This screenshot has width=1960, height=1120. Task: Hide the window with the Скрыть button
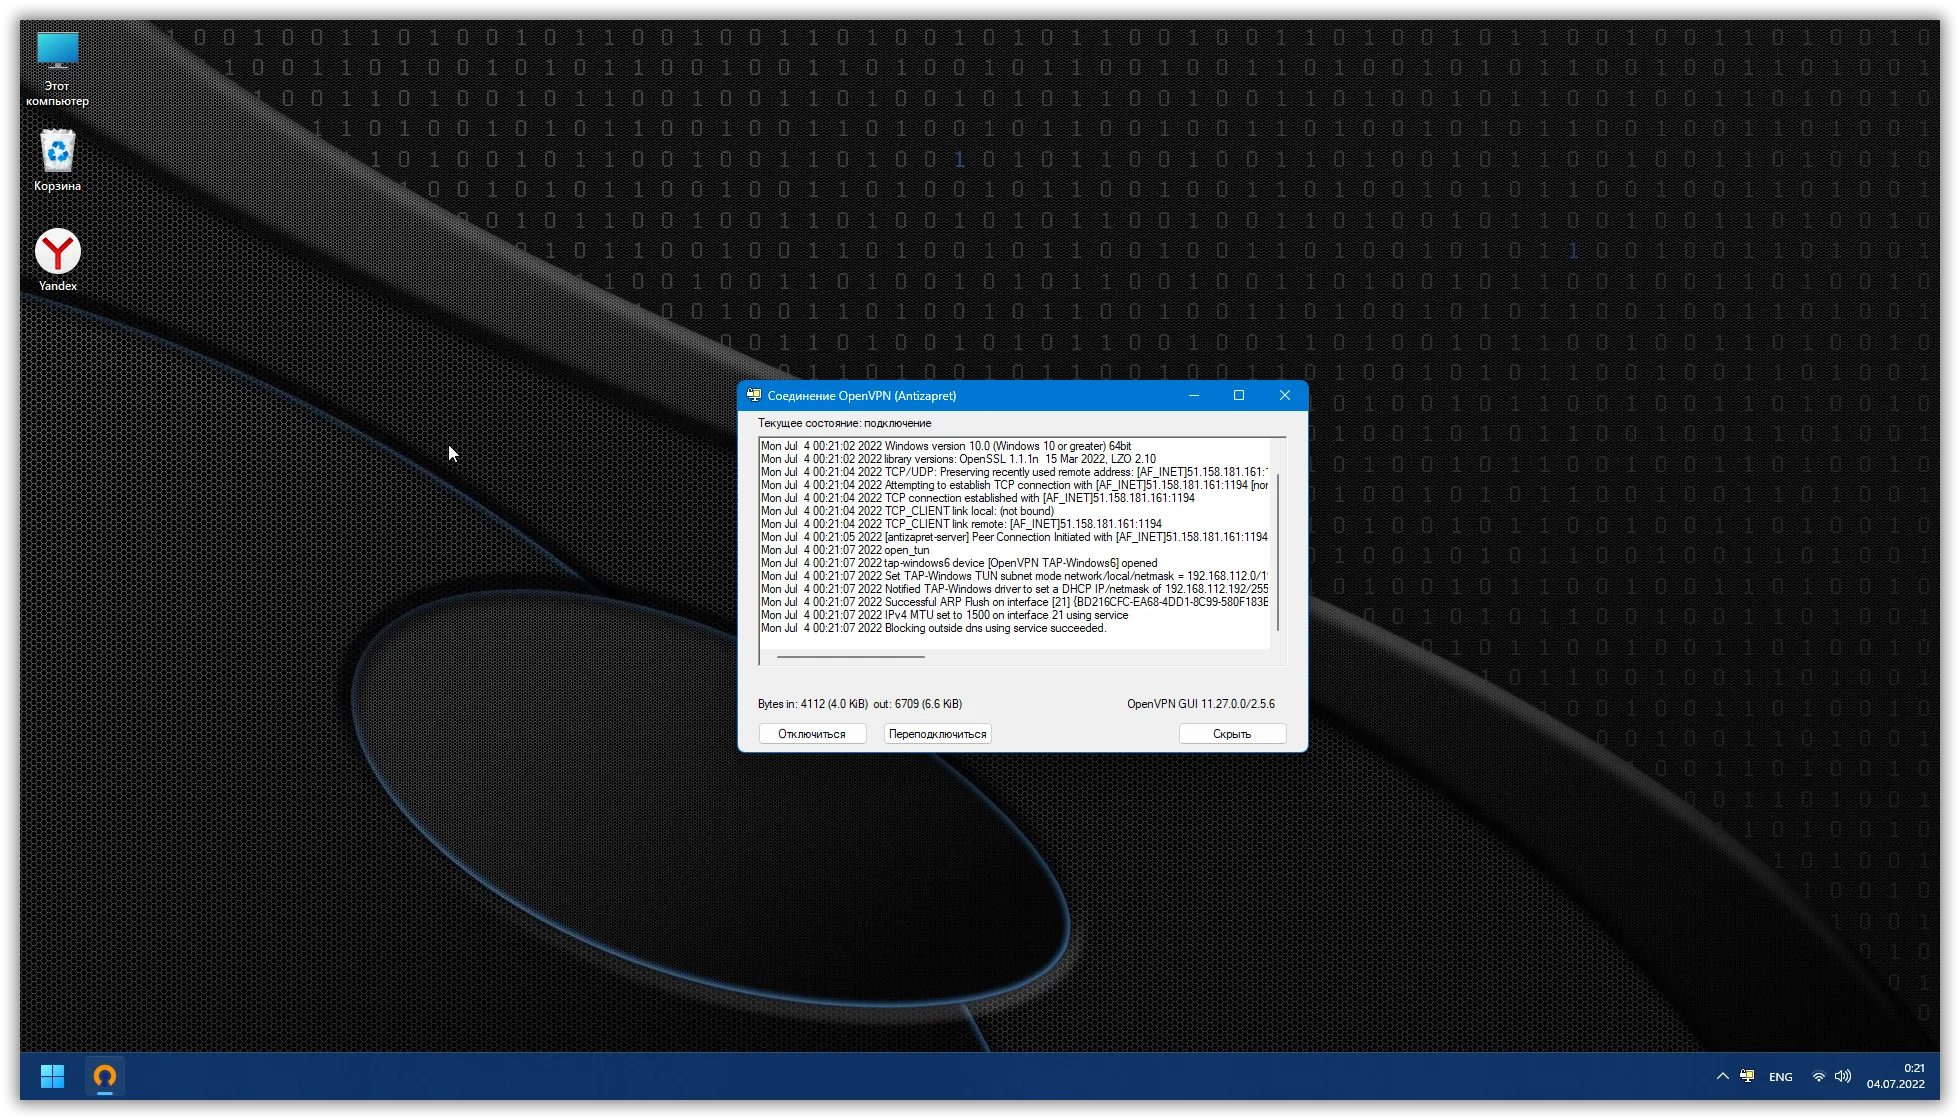coord(1232,734)
